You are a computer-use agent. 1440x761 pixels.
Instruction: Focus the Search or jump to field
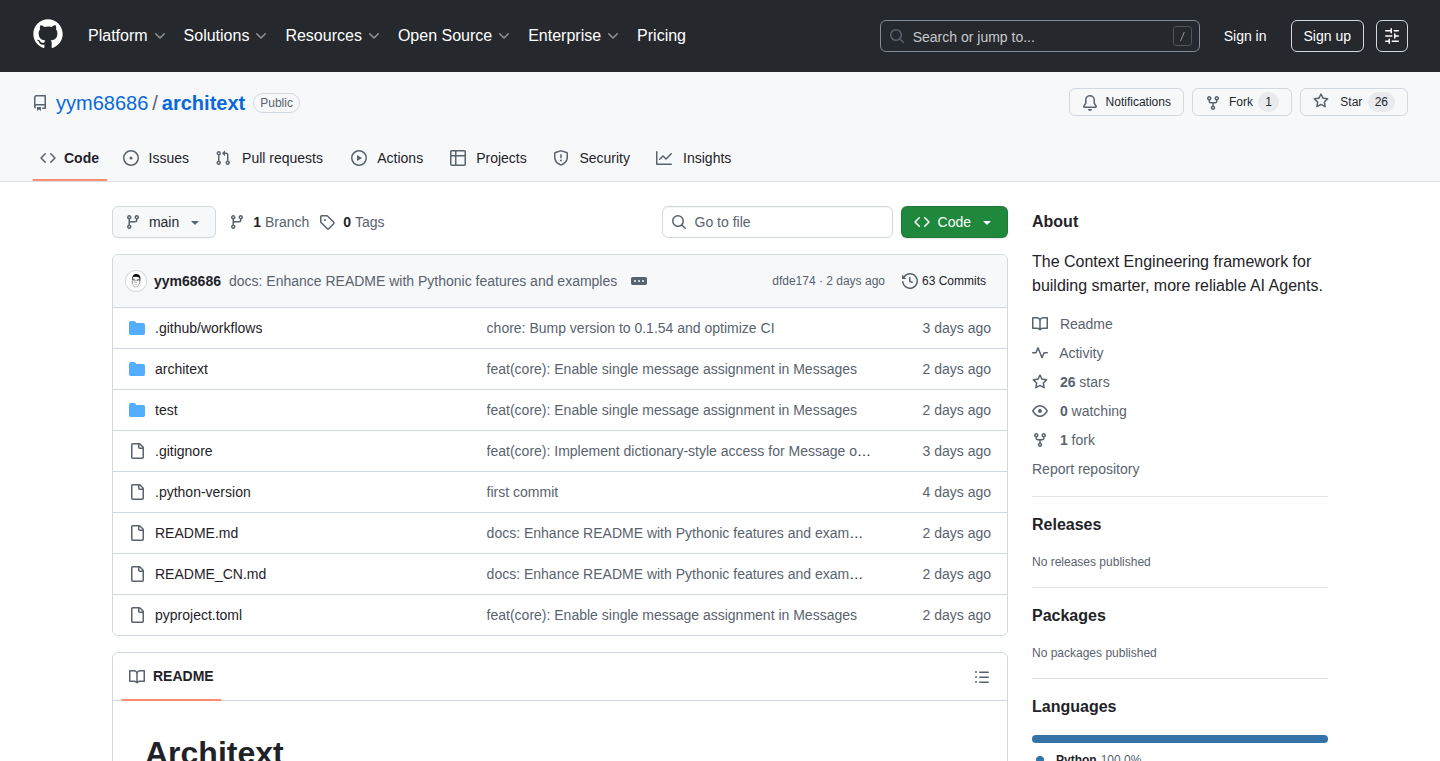(1040, 36)
